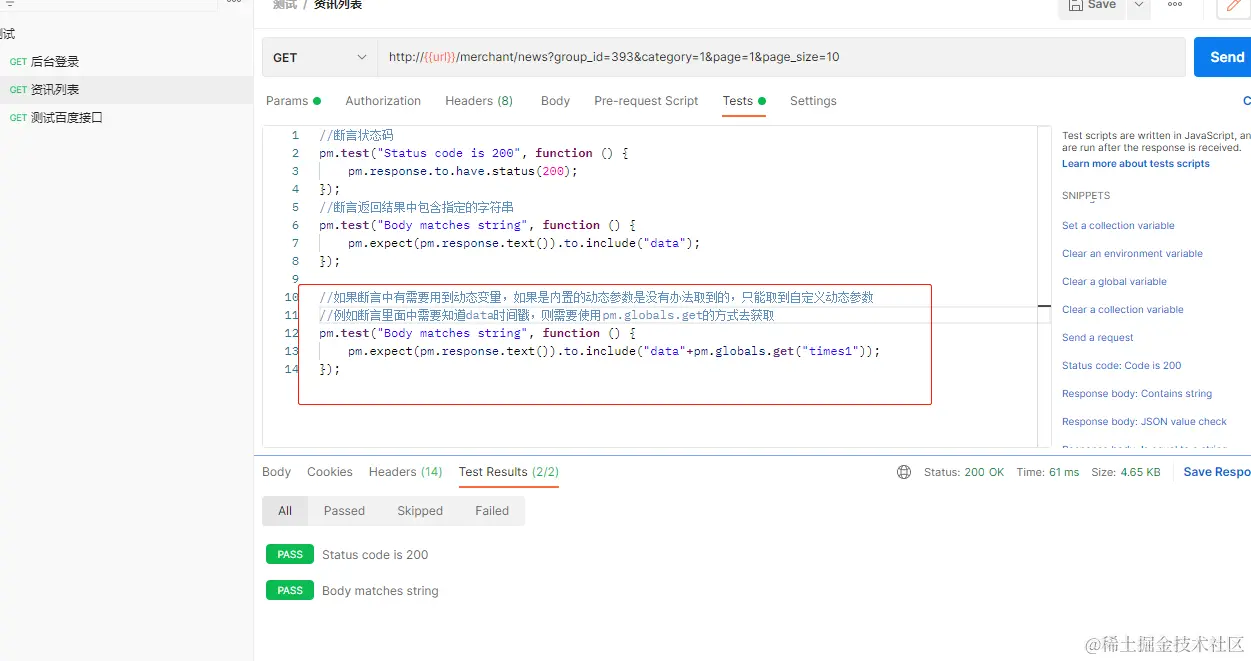1251x661 pixels.
Task: Open the GET method dropdown
Action: 320,57
